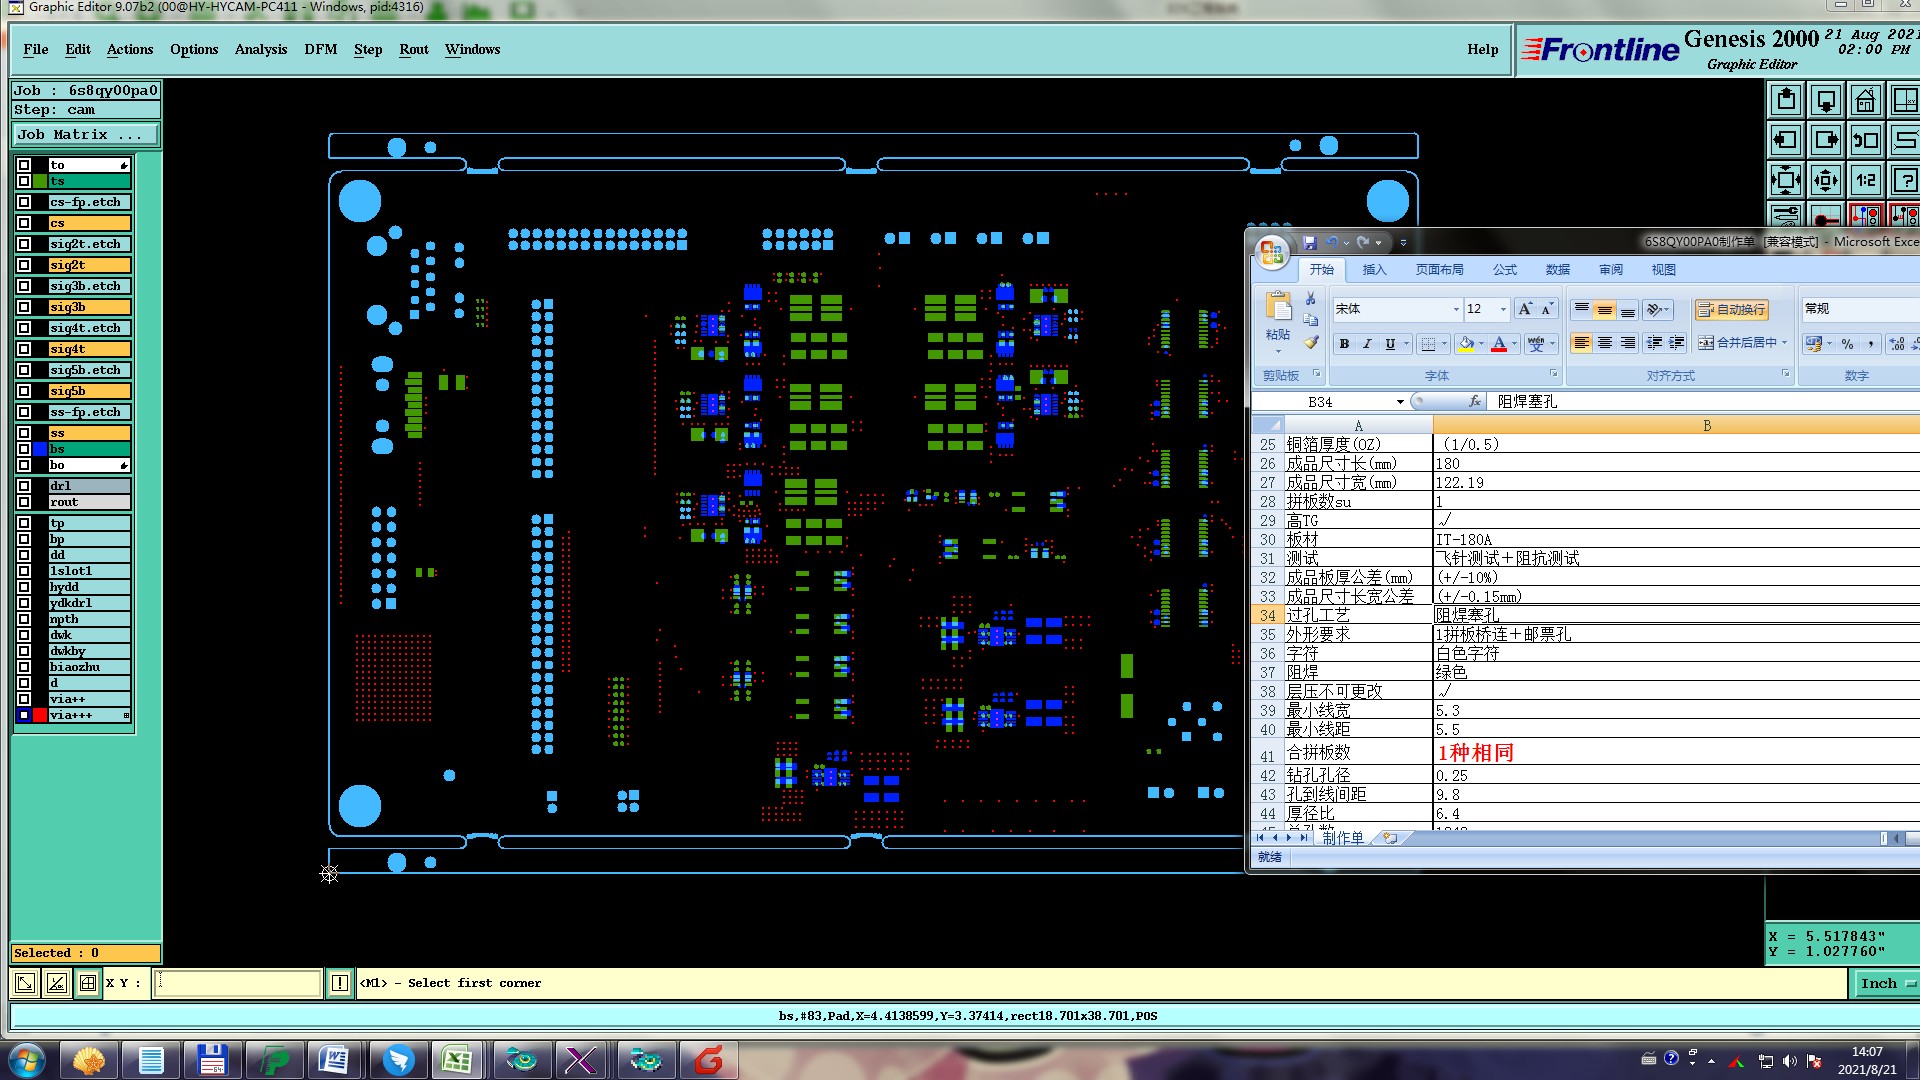Toggle checkbox for drl layer
1920x1080 pixels.
(x=24, y=486)
